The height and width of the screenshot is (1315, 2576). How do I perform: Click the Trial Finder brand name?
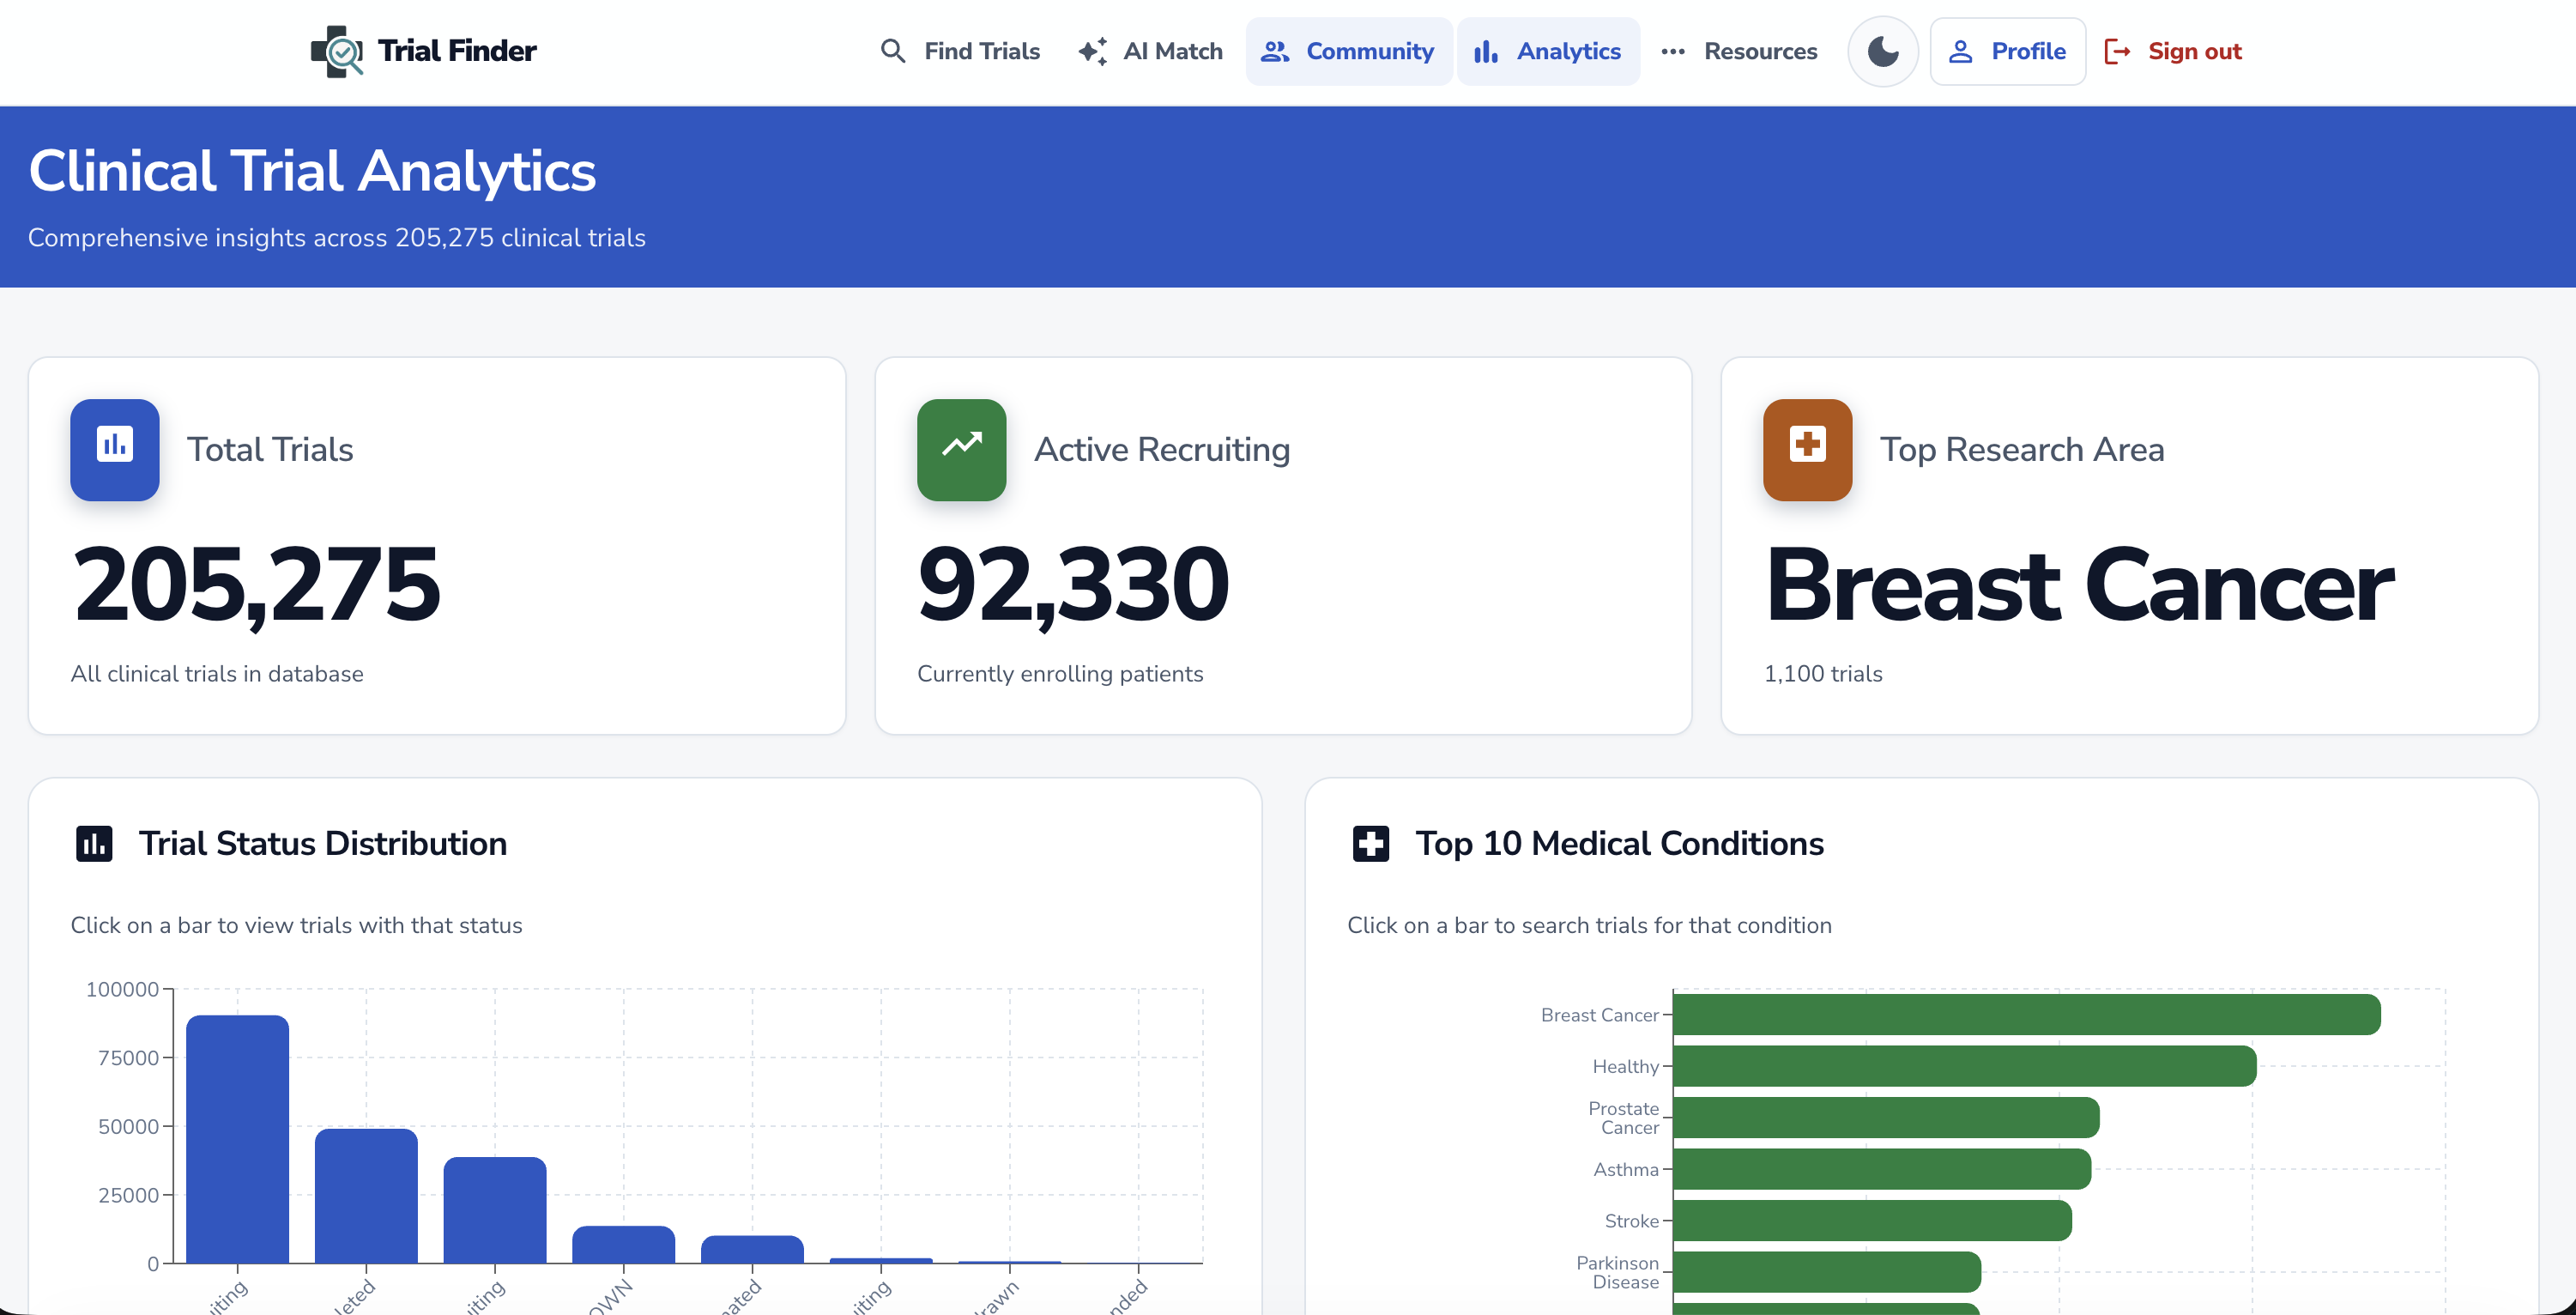click(x=457, y=51)
